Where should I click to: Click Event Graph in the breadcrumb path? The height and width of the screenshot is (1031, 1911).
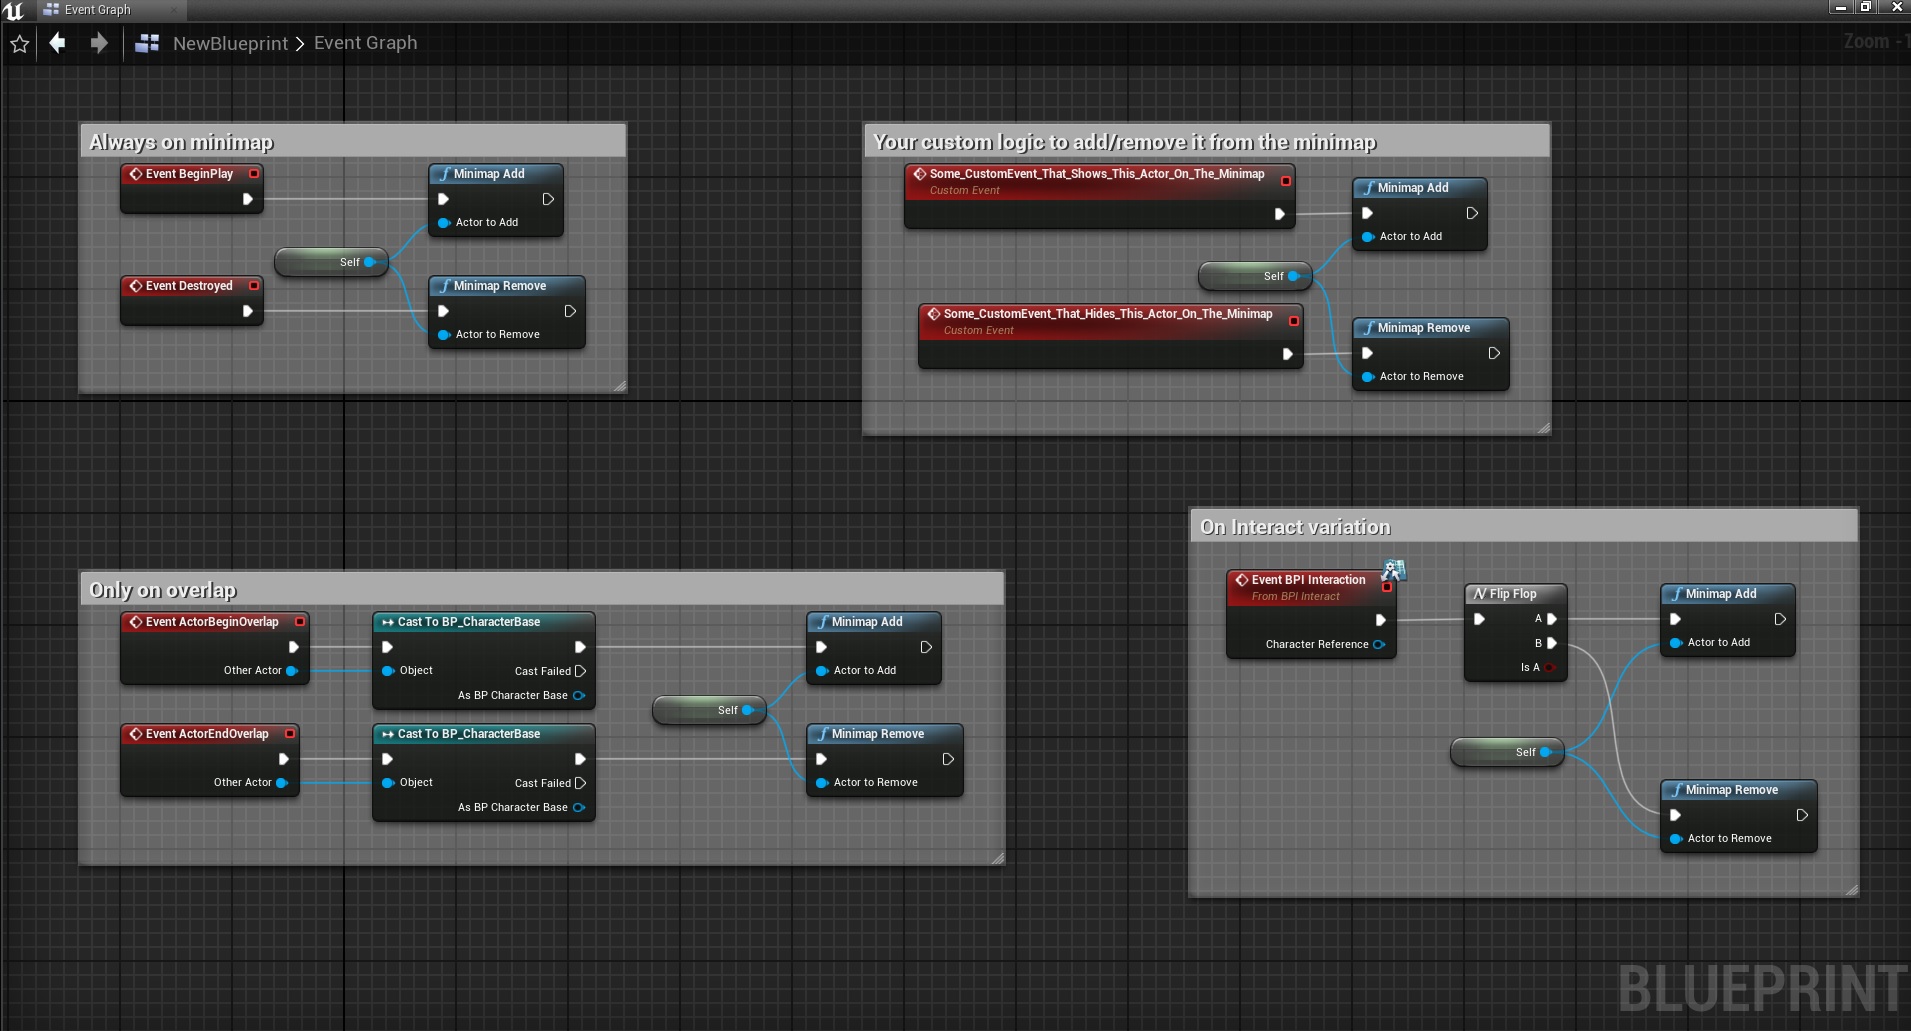[x=364, y=43]
